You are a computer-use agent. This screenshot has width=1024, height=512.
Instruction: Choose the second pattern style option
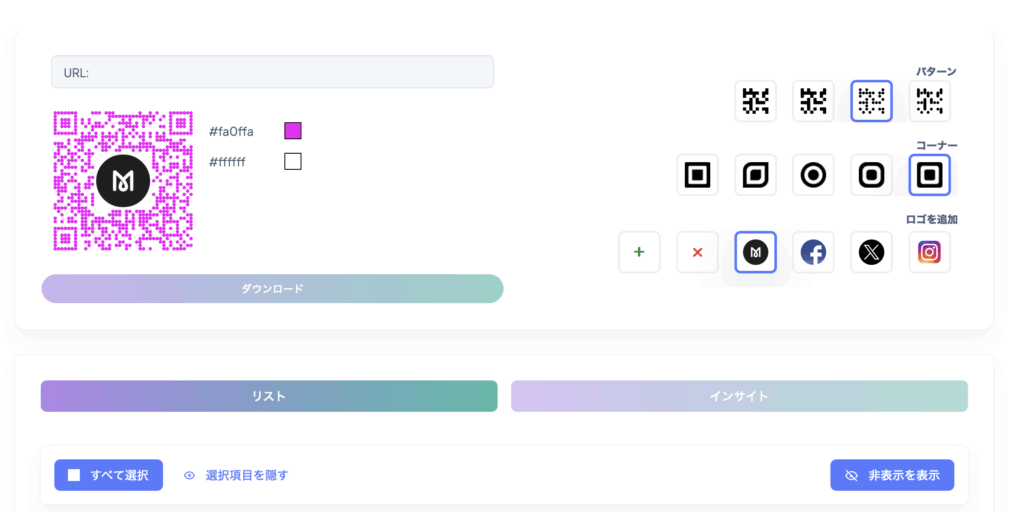(x=814, y=101)
